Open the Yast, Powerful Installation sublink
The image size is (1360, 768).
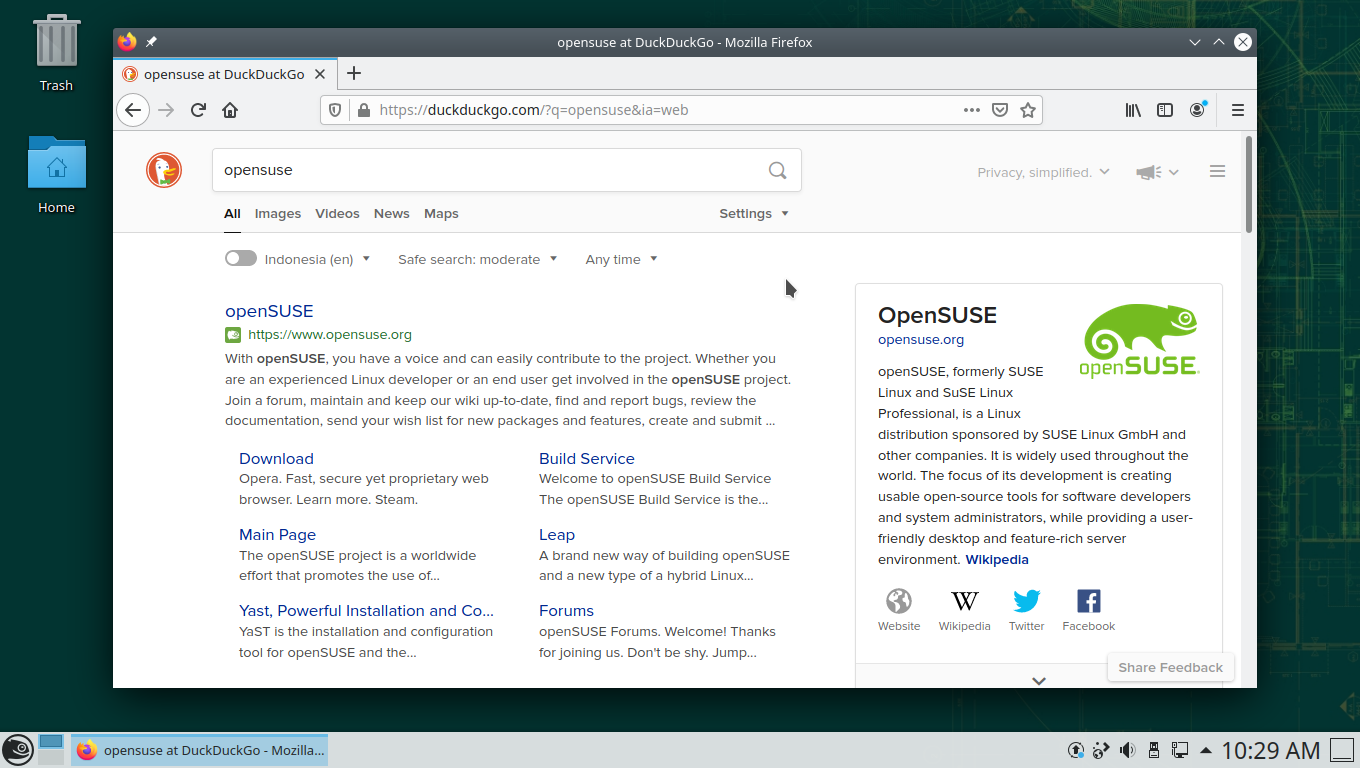coord(366,611)
